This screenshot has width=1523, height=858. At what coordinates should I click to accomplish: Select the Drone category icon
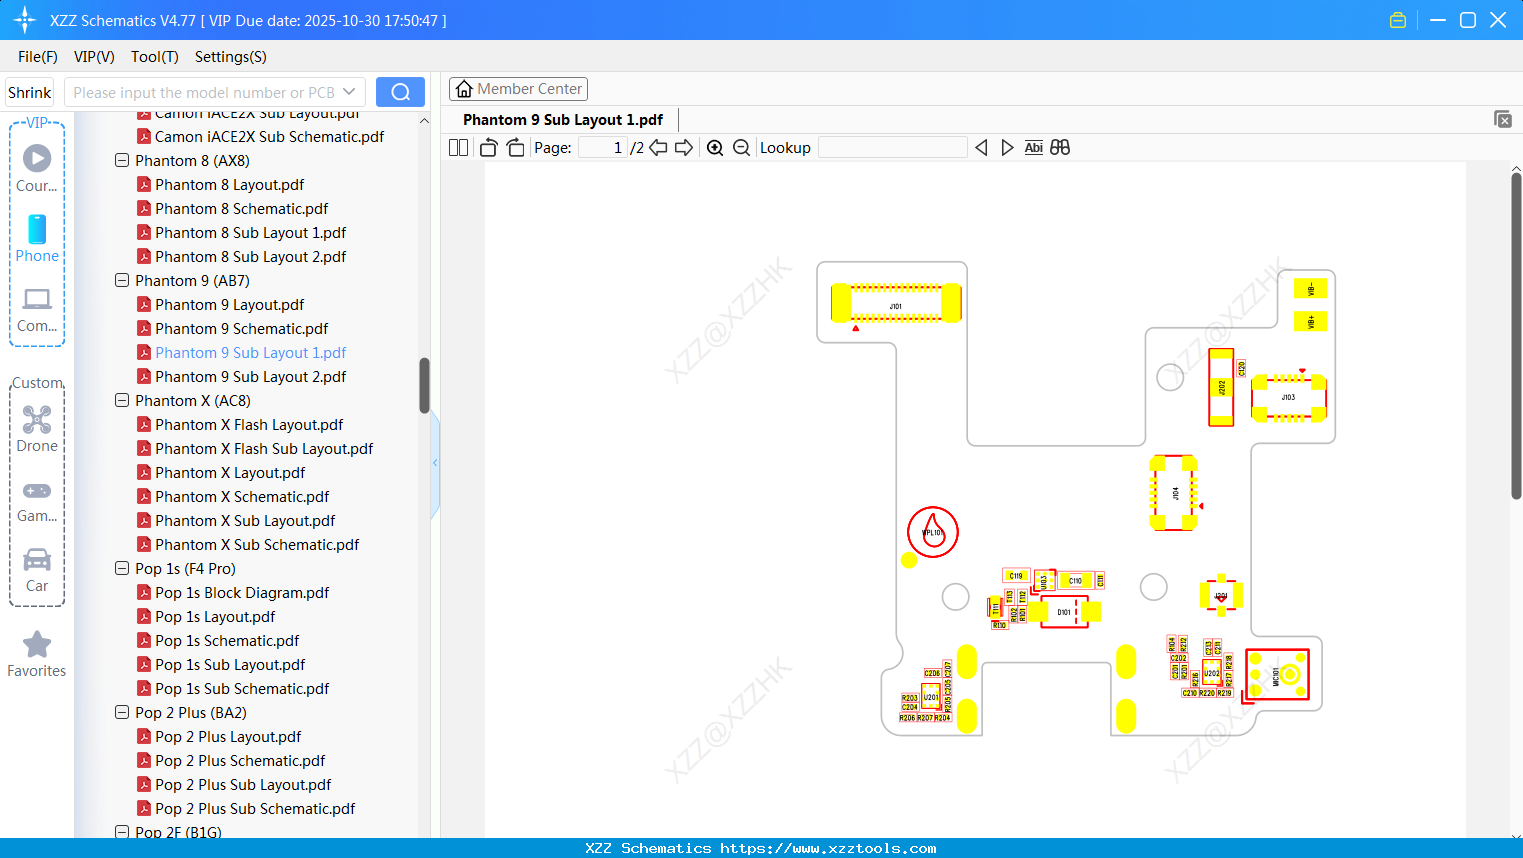37,429
